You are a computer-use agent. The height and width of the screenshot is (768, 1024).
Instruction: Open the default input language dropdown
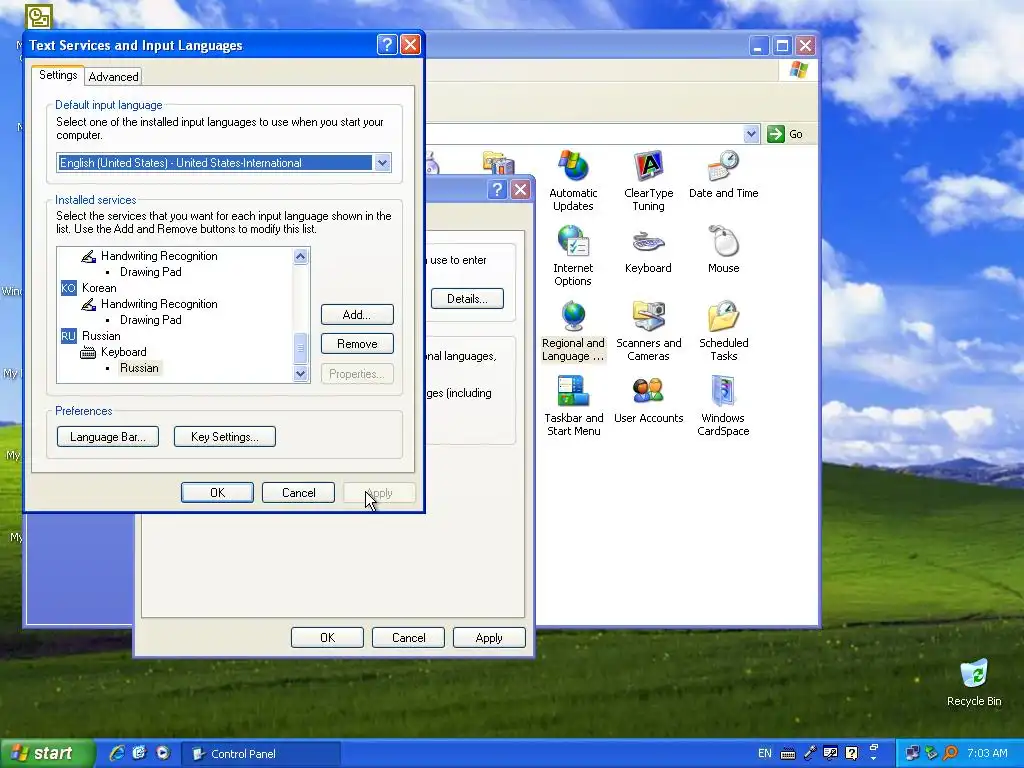(x=382, y=163)
